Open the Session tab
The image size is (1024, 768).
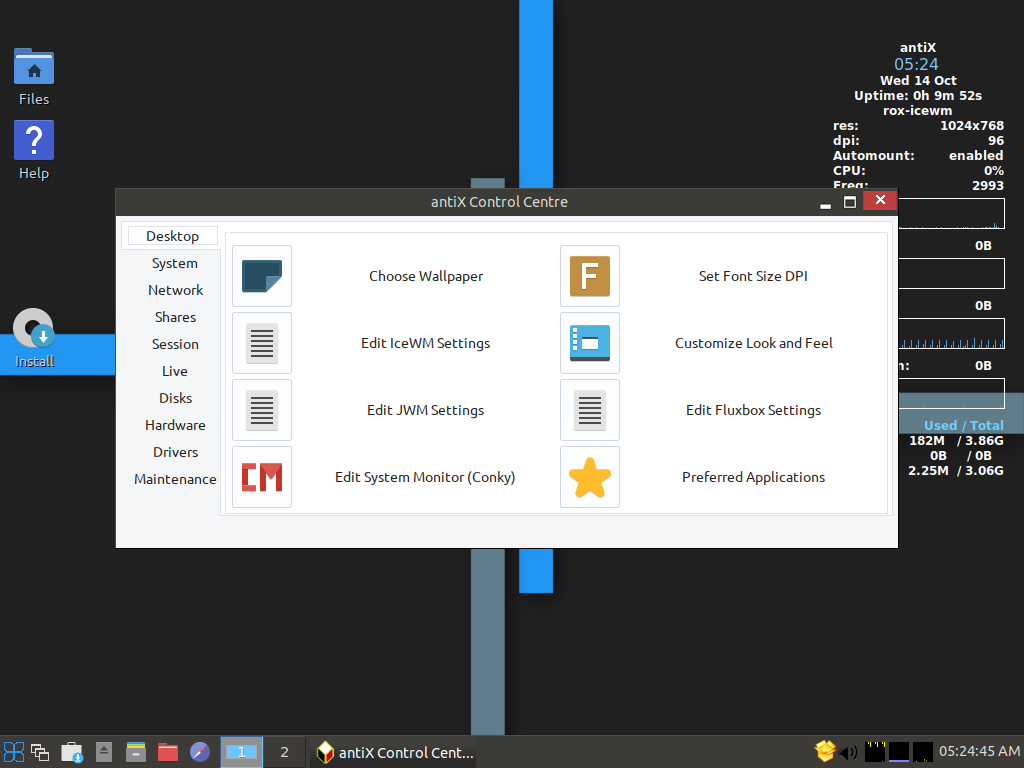coord(175,344)
